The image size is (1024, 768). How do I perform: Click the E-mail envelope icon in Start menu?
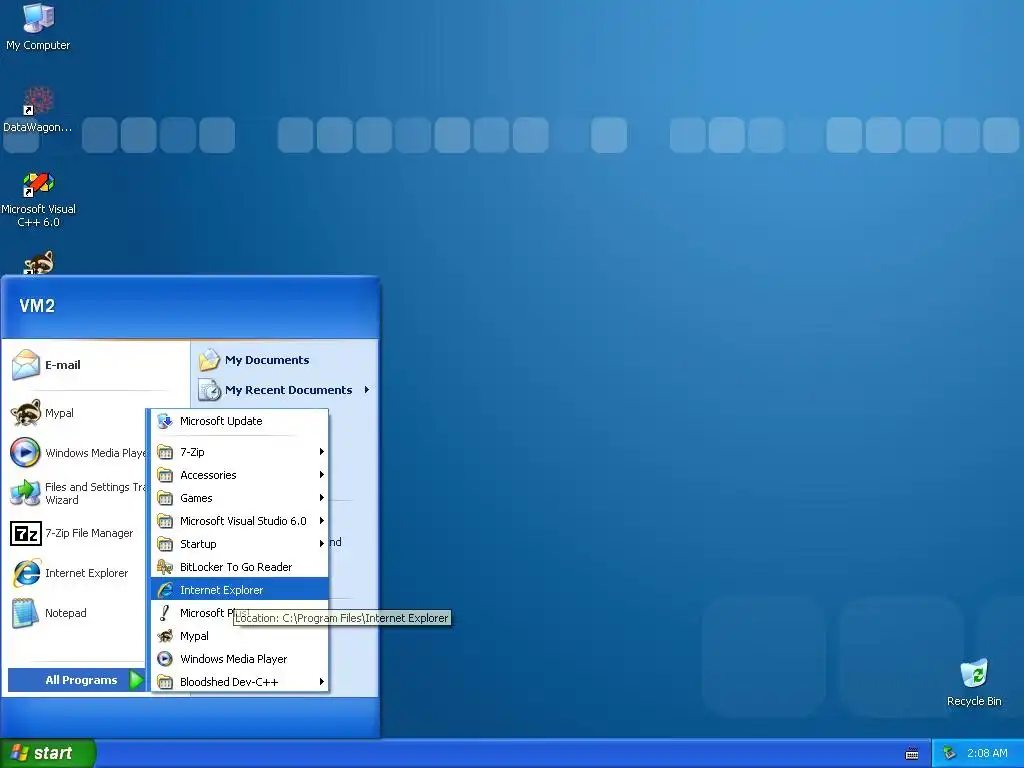pos(25,365)
